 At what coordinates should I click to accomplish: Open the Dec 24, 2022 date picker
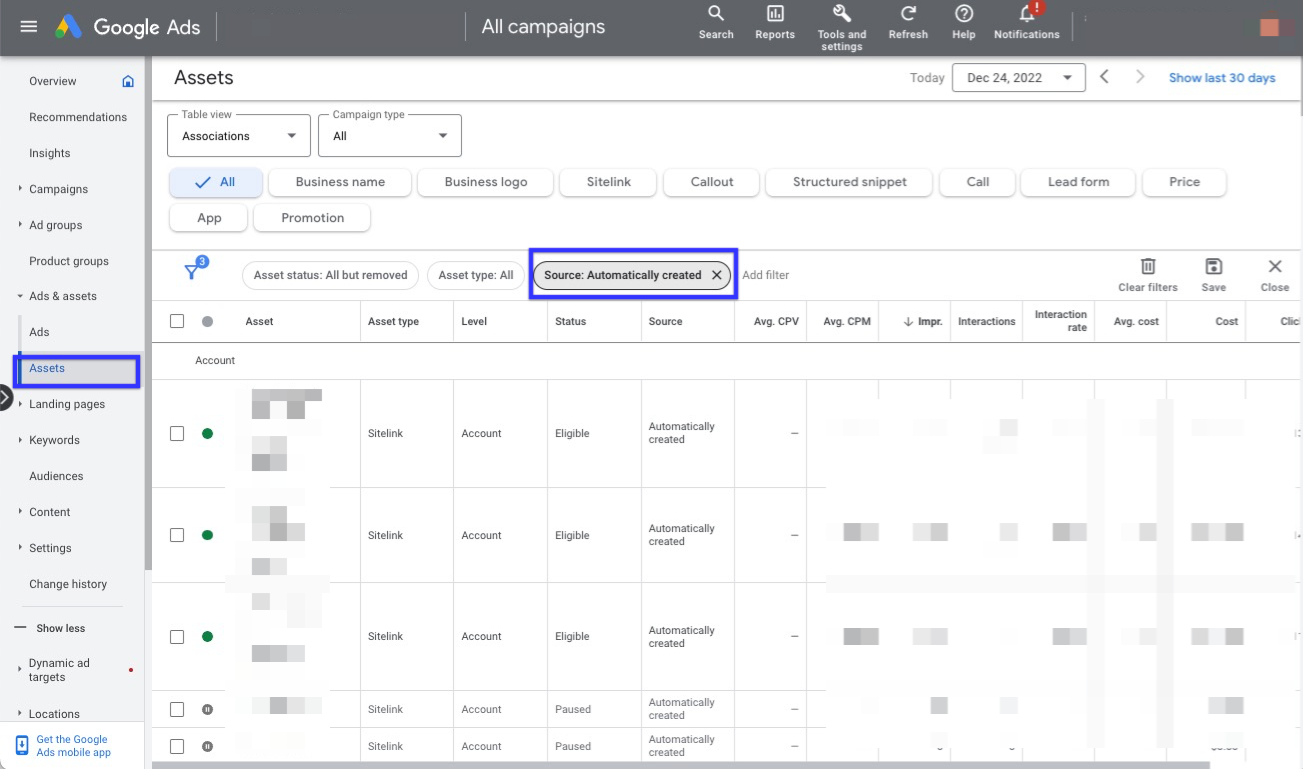pos(1019,78)
